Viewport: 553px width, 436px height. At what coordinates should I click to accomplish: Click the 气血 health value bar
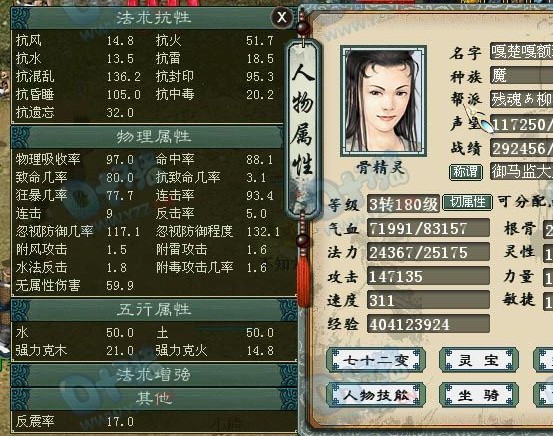428,229
